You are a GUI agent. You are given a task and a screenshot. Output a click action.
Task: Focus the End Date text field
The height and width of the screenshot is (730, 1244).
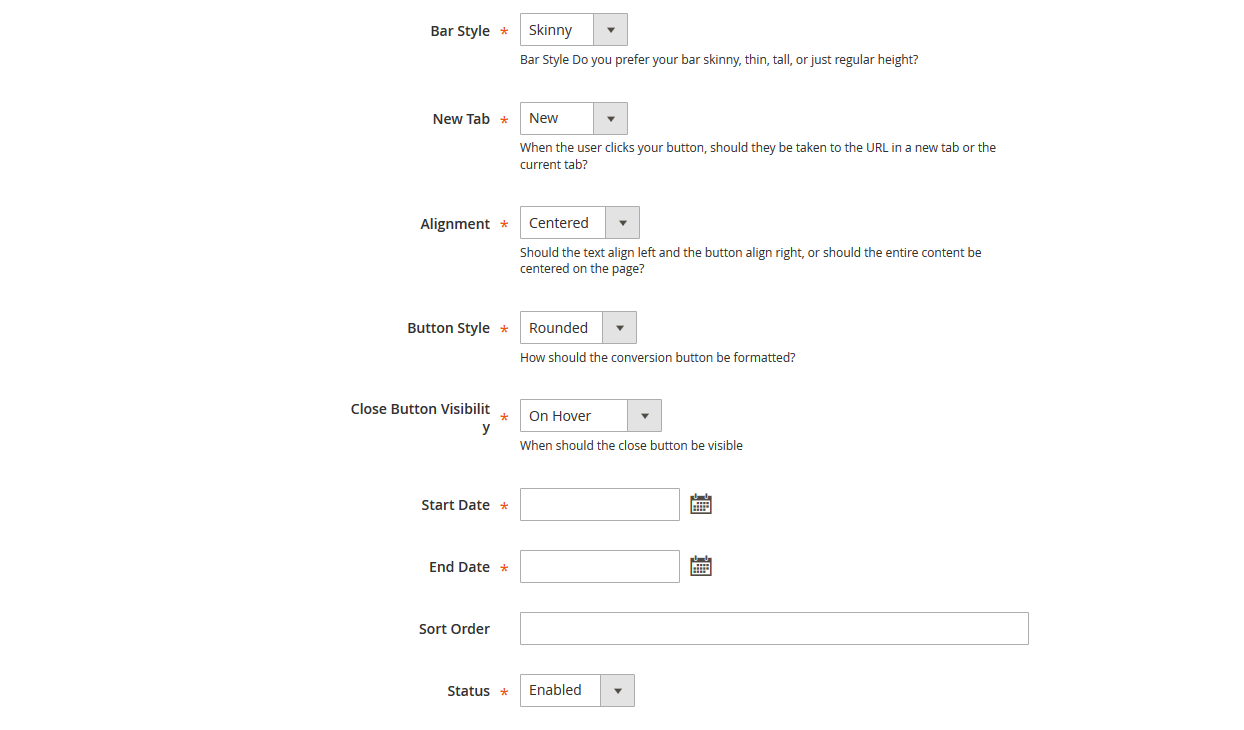coord(600,567)
